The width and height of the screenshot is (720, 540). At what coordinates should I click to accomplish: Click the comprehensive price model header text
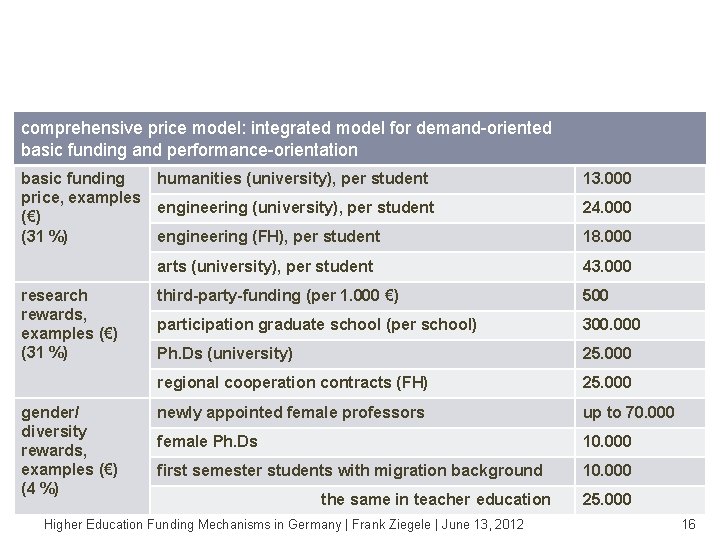coord(286,139)
